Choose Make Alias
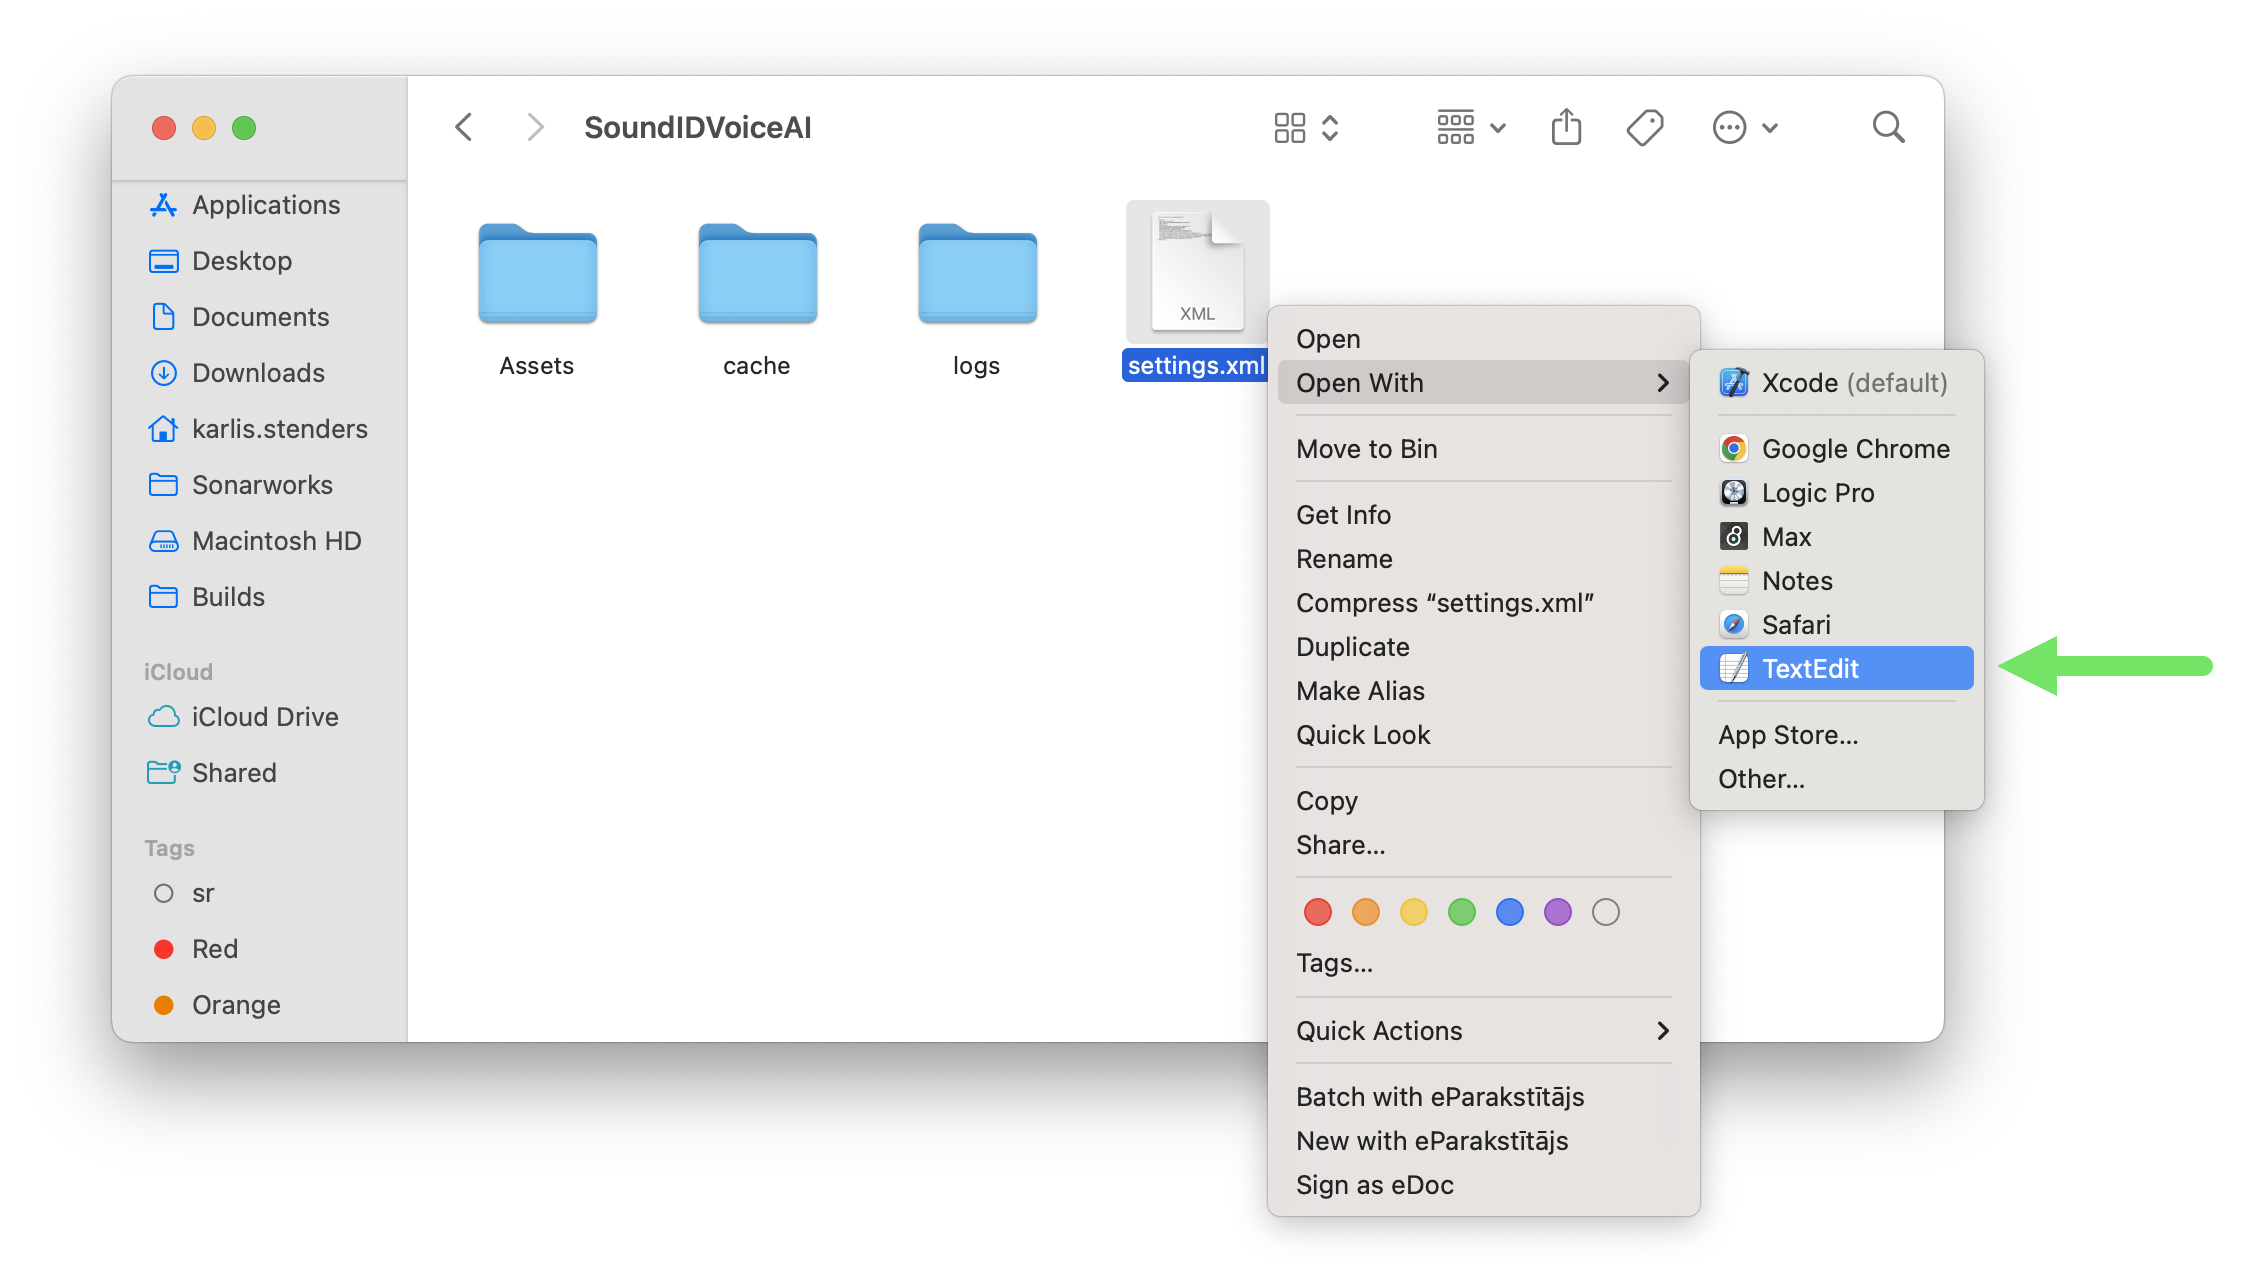Screen dimensions: 2261x1270 click(x=1483, y=691)
